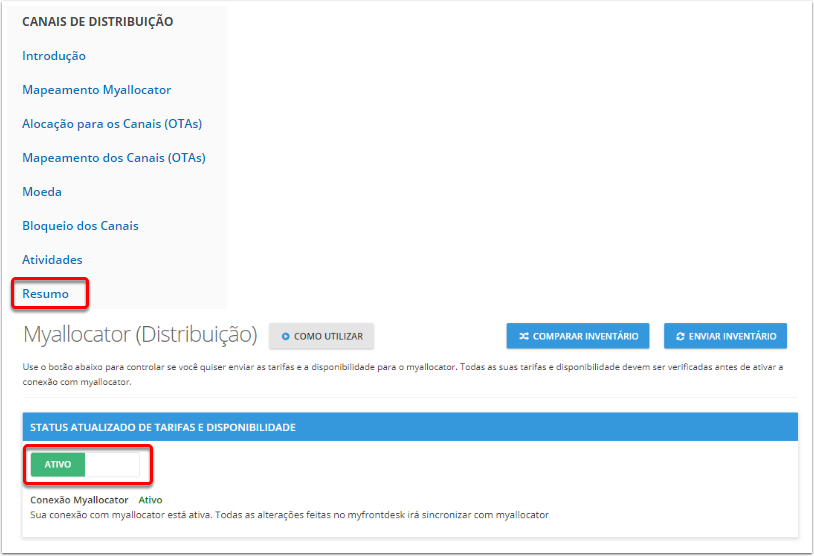Click the Como Utilizar button
The width and height of the screenshot is (814, 556).
click(x=321, y=336)
